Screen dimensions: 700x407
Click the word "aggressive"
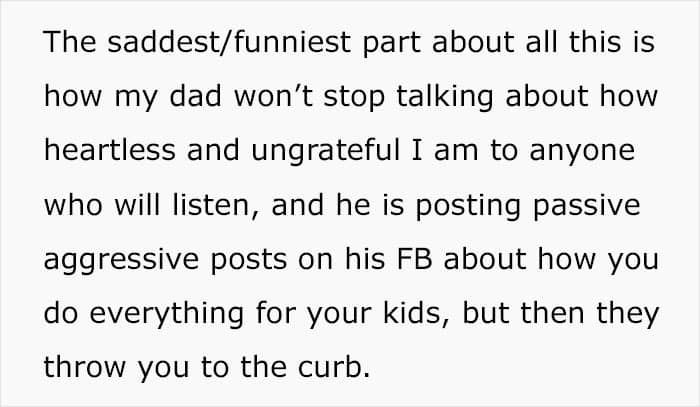121,260
